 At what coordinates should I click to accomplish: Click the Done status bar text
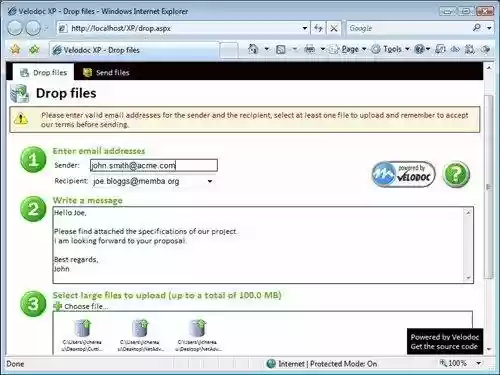pos(15,364)
